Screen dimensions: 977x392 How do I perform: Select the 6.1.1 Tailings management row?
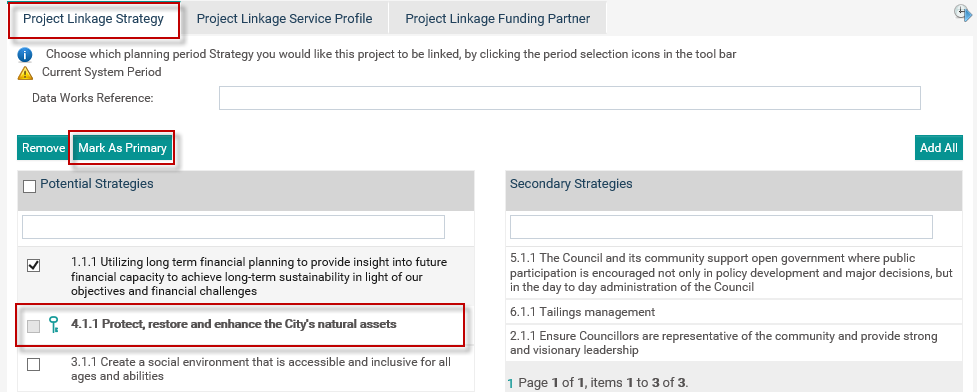[734, 312]
